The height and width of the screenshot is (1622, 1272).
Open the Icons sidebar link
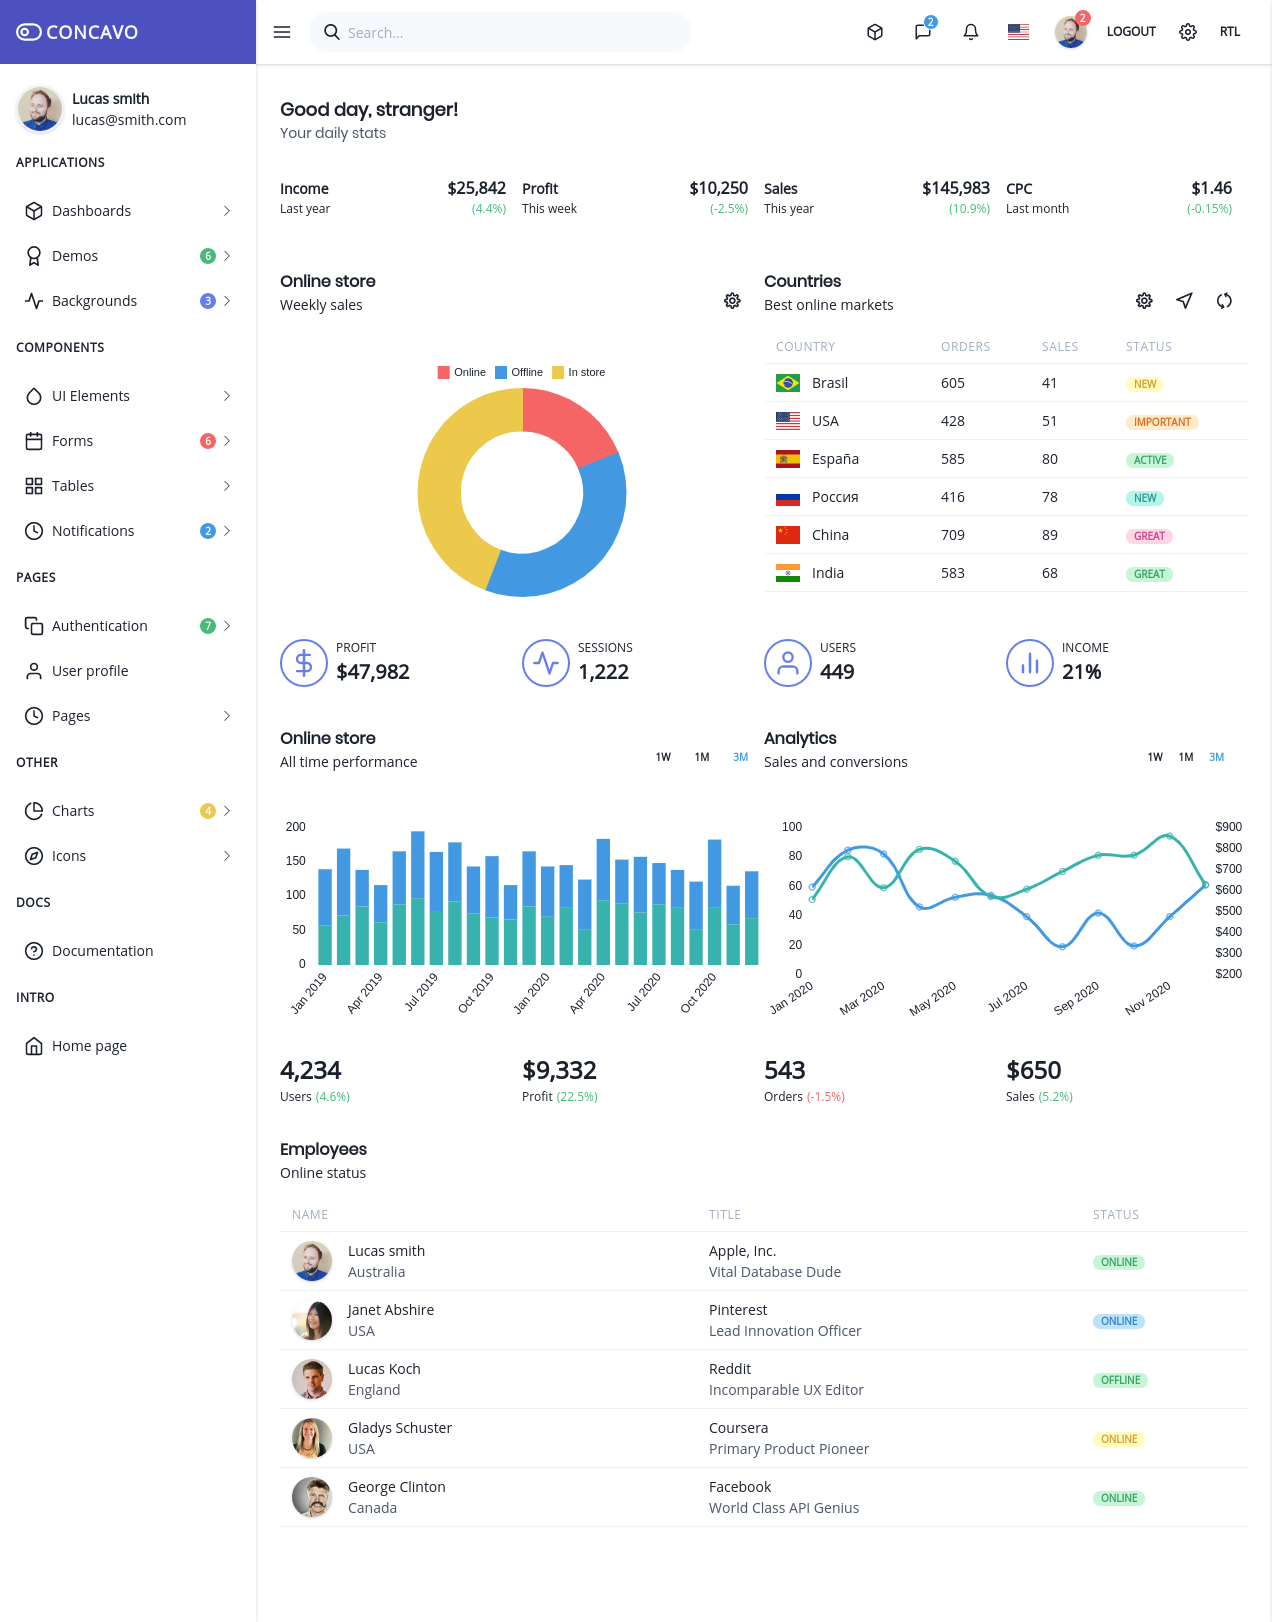[x=128, y=856]
